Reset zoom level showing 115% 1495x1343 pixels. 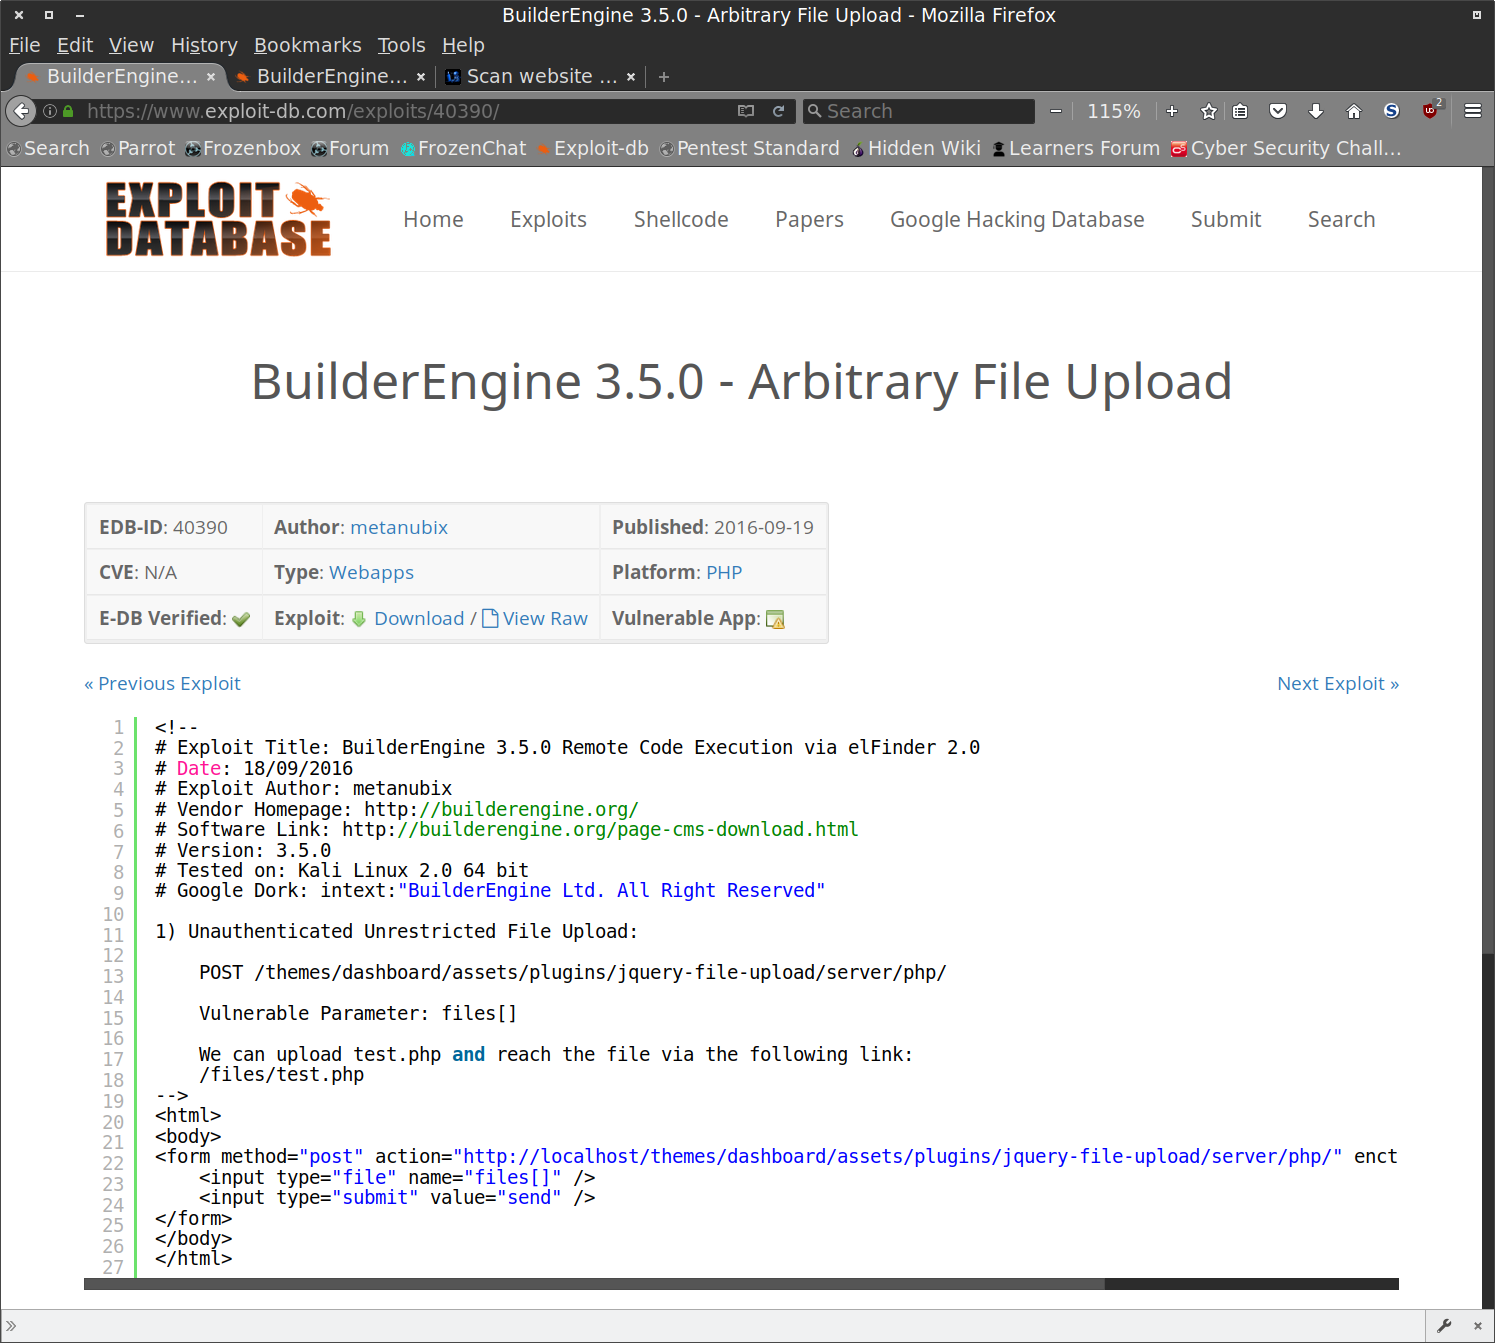[x=1114, y=111]
